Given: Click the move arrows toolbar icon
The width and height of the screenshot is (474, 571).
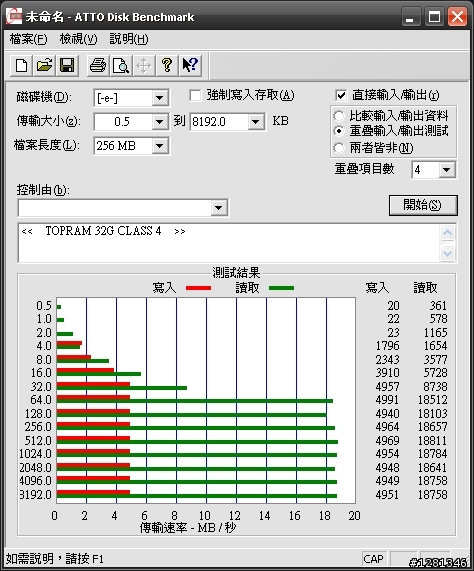Looking at the screenshot, I should tap(144, 66).
